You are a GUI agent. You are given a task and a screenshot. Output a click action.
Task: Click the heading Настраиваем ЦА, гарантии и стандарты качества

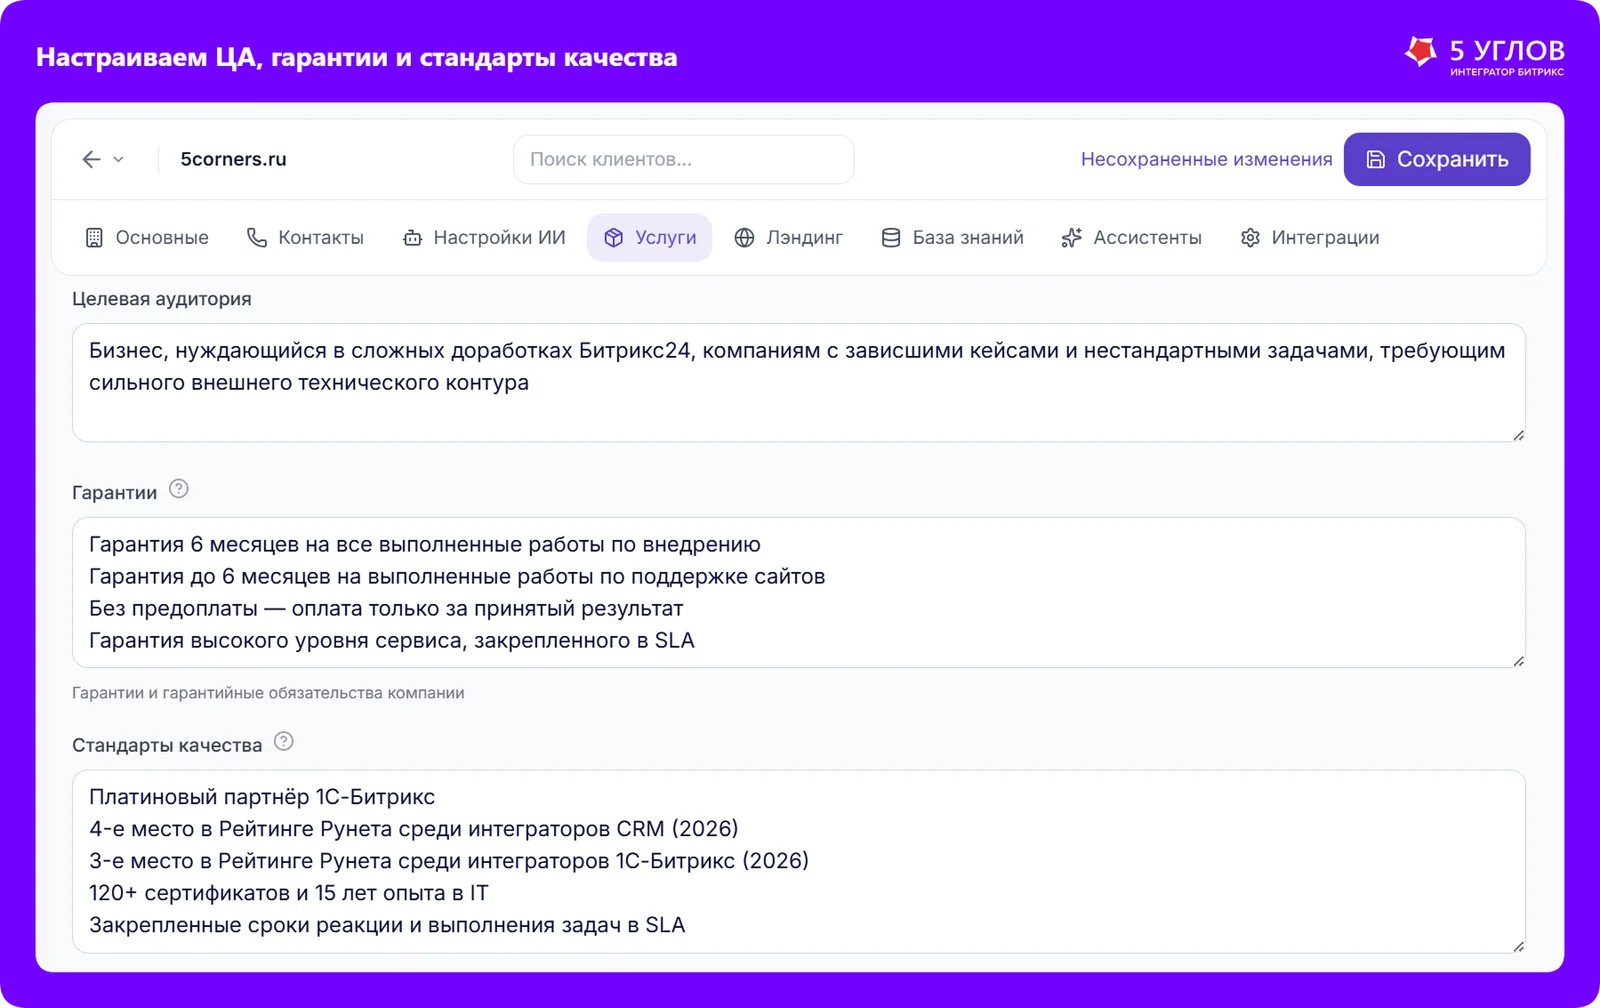coord(357,57)
